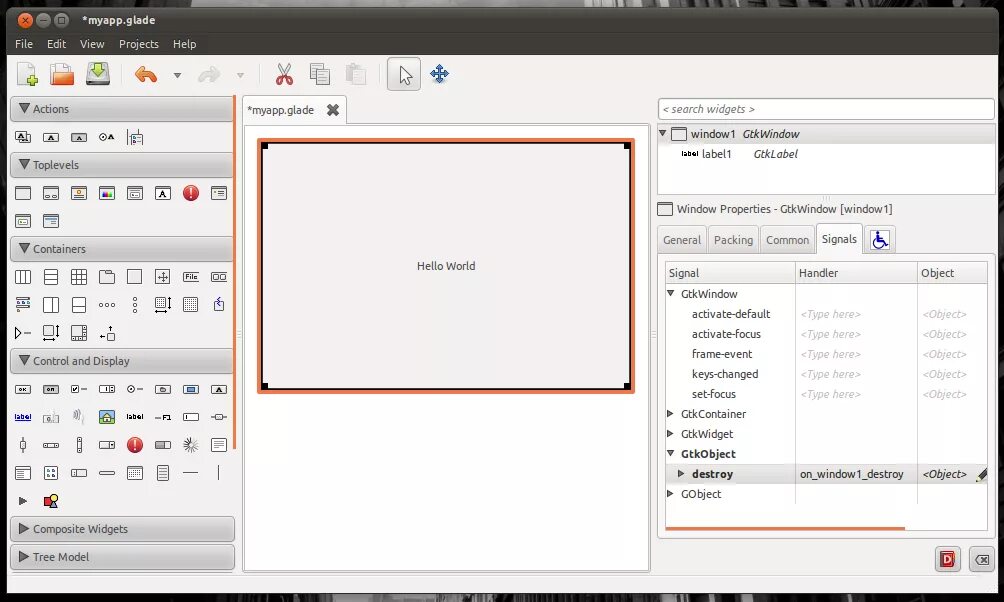This screenshot has height=602, width=1004.
Task: Select the Table container
Action: pyautogui.click(x=79, y=277)
